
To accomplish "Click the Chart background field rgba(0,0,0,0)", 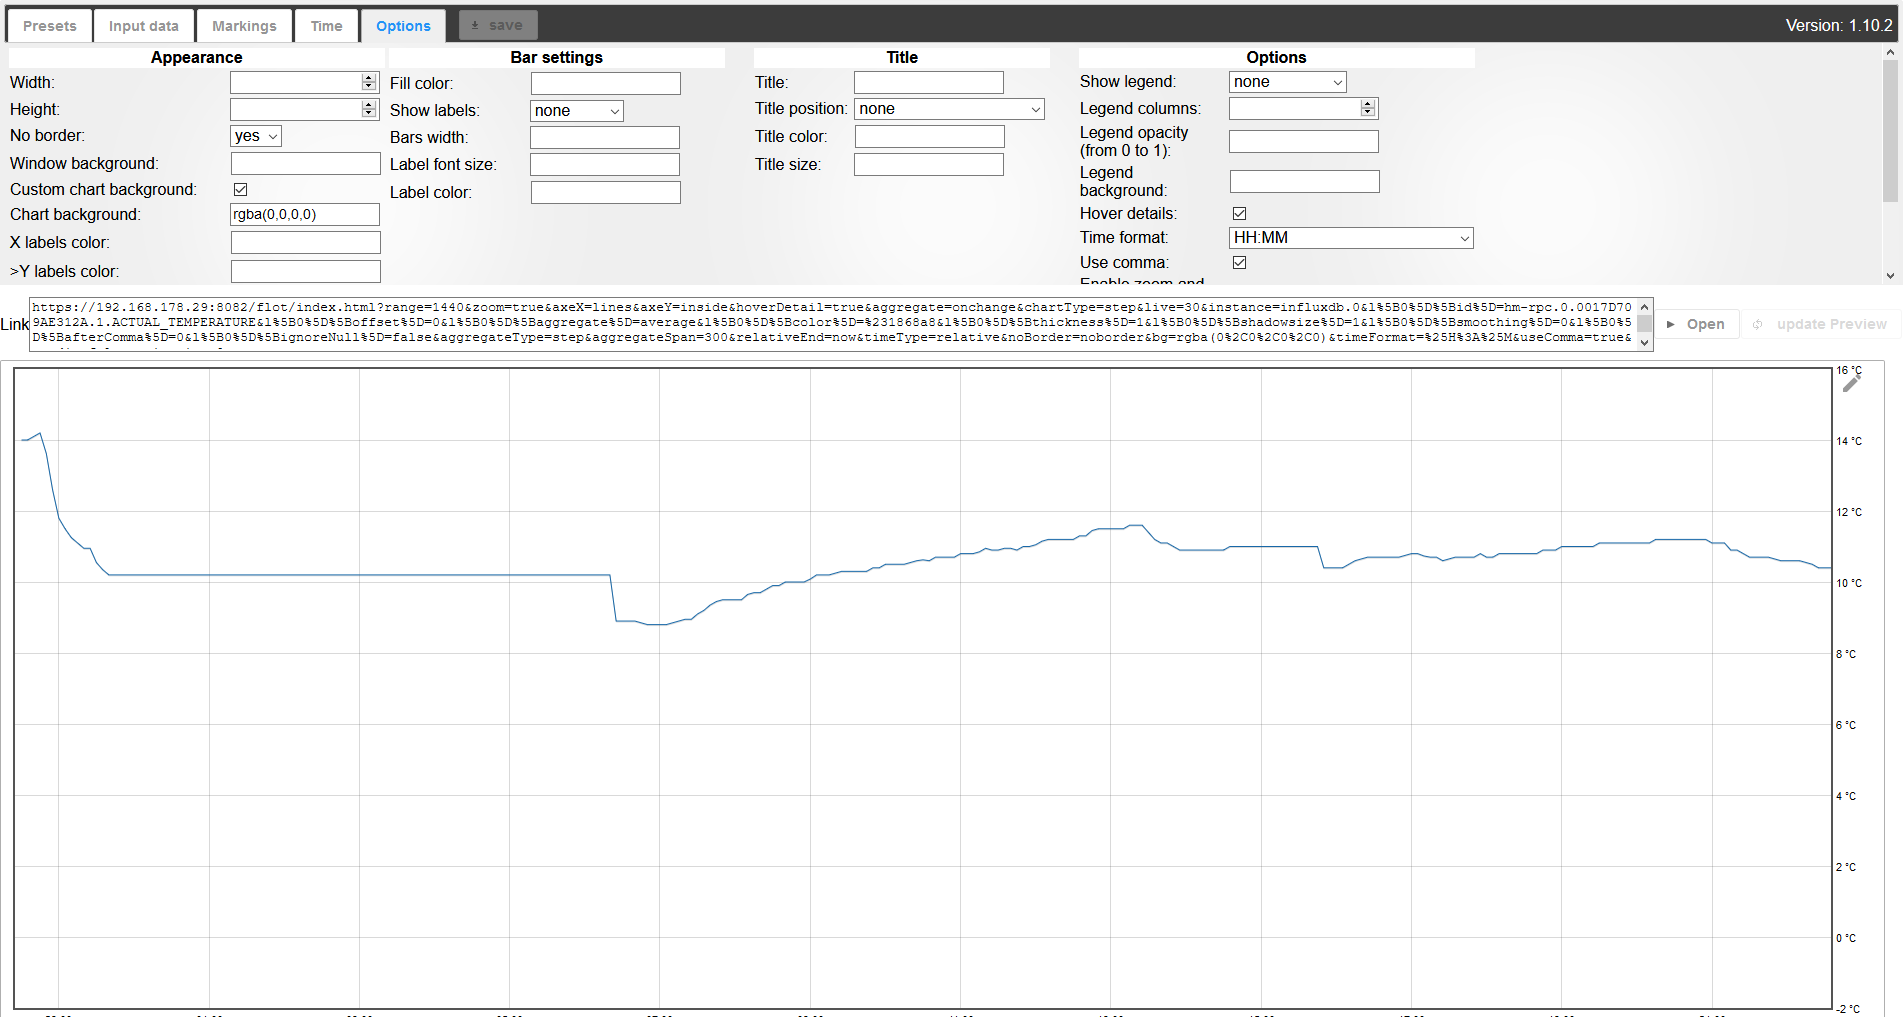I will point(305,214).
